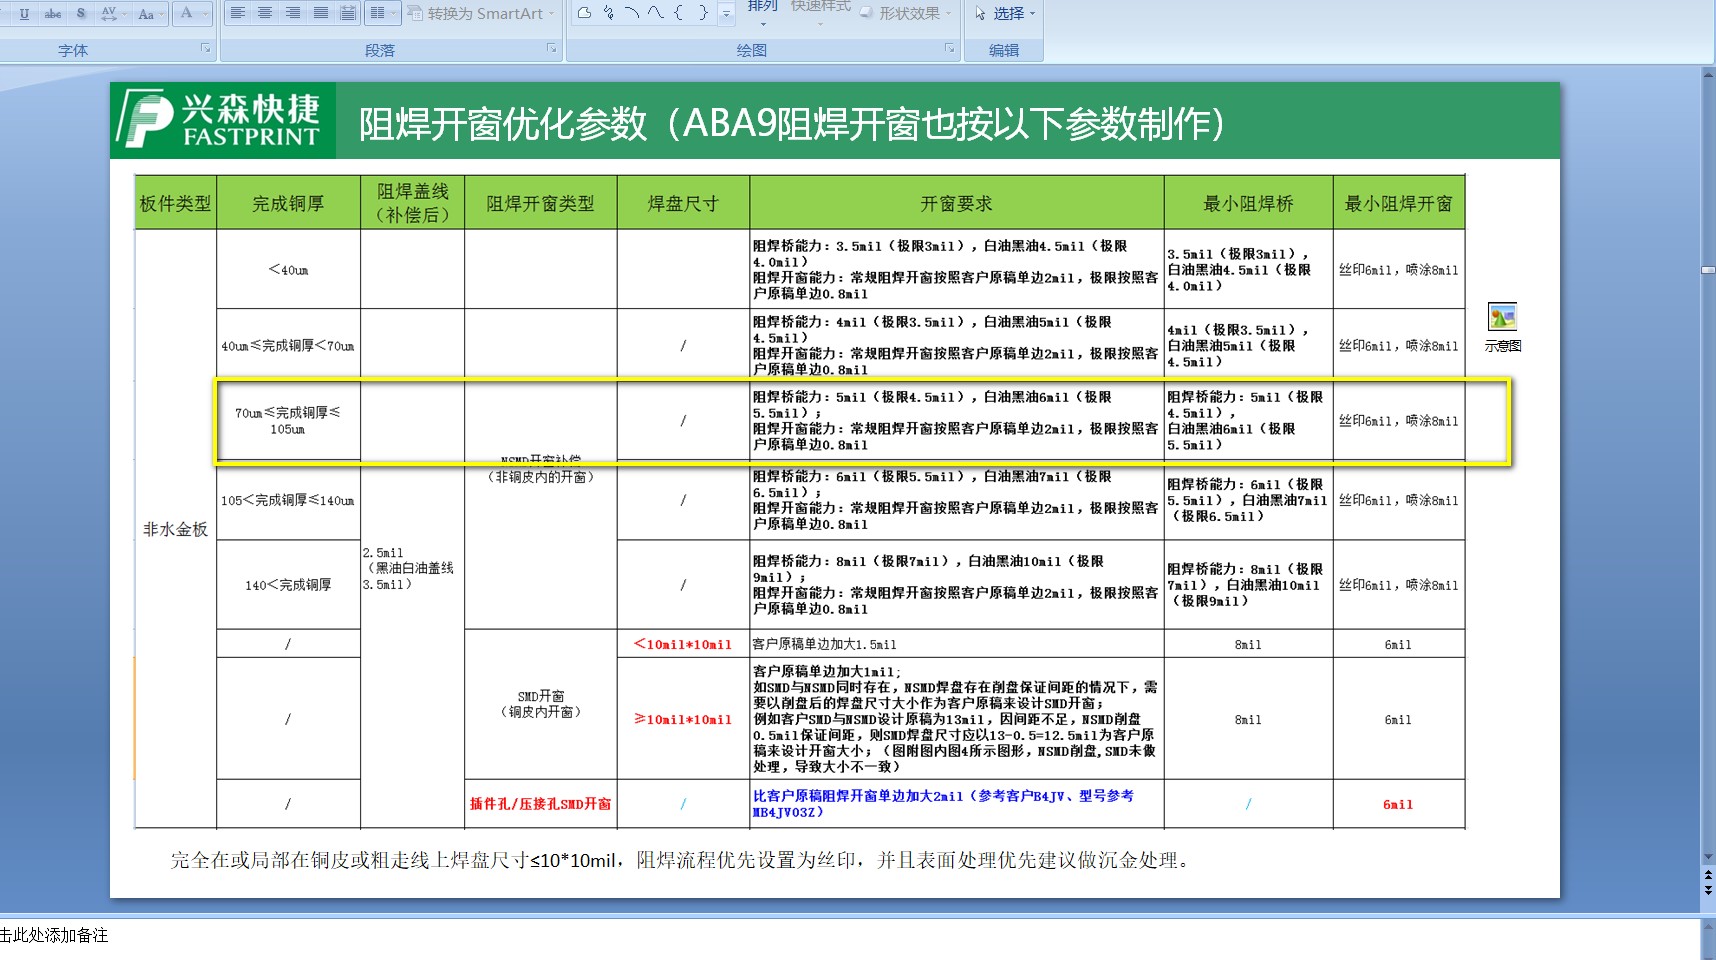Align text left in paragraph group

[237, 13]
